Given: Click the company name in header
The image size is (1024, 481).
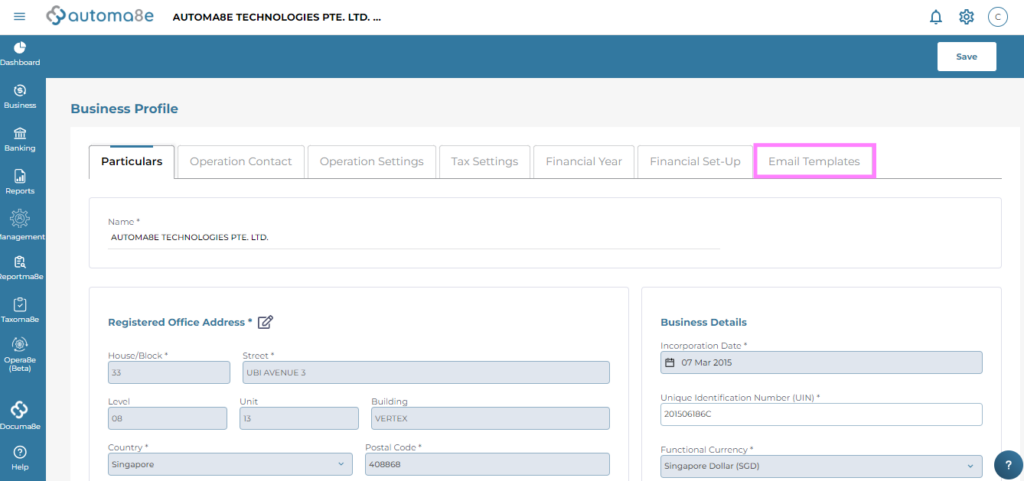Looking at the screenshot, I should (x=277, y=17).
